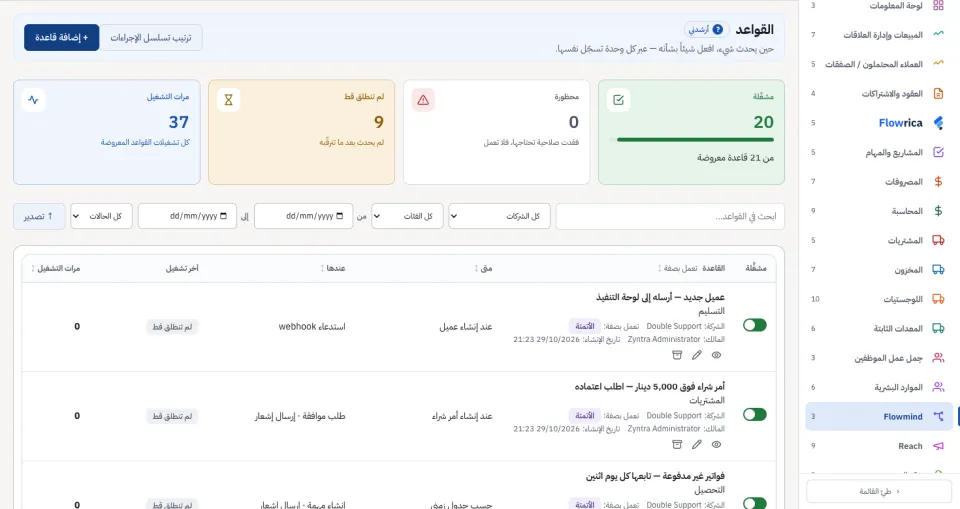Screen dimensions: 960x509
Task: Collapse the sidebar with طيّ القائمة
Action: click(x=879, y=491)
